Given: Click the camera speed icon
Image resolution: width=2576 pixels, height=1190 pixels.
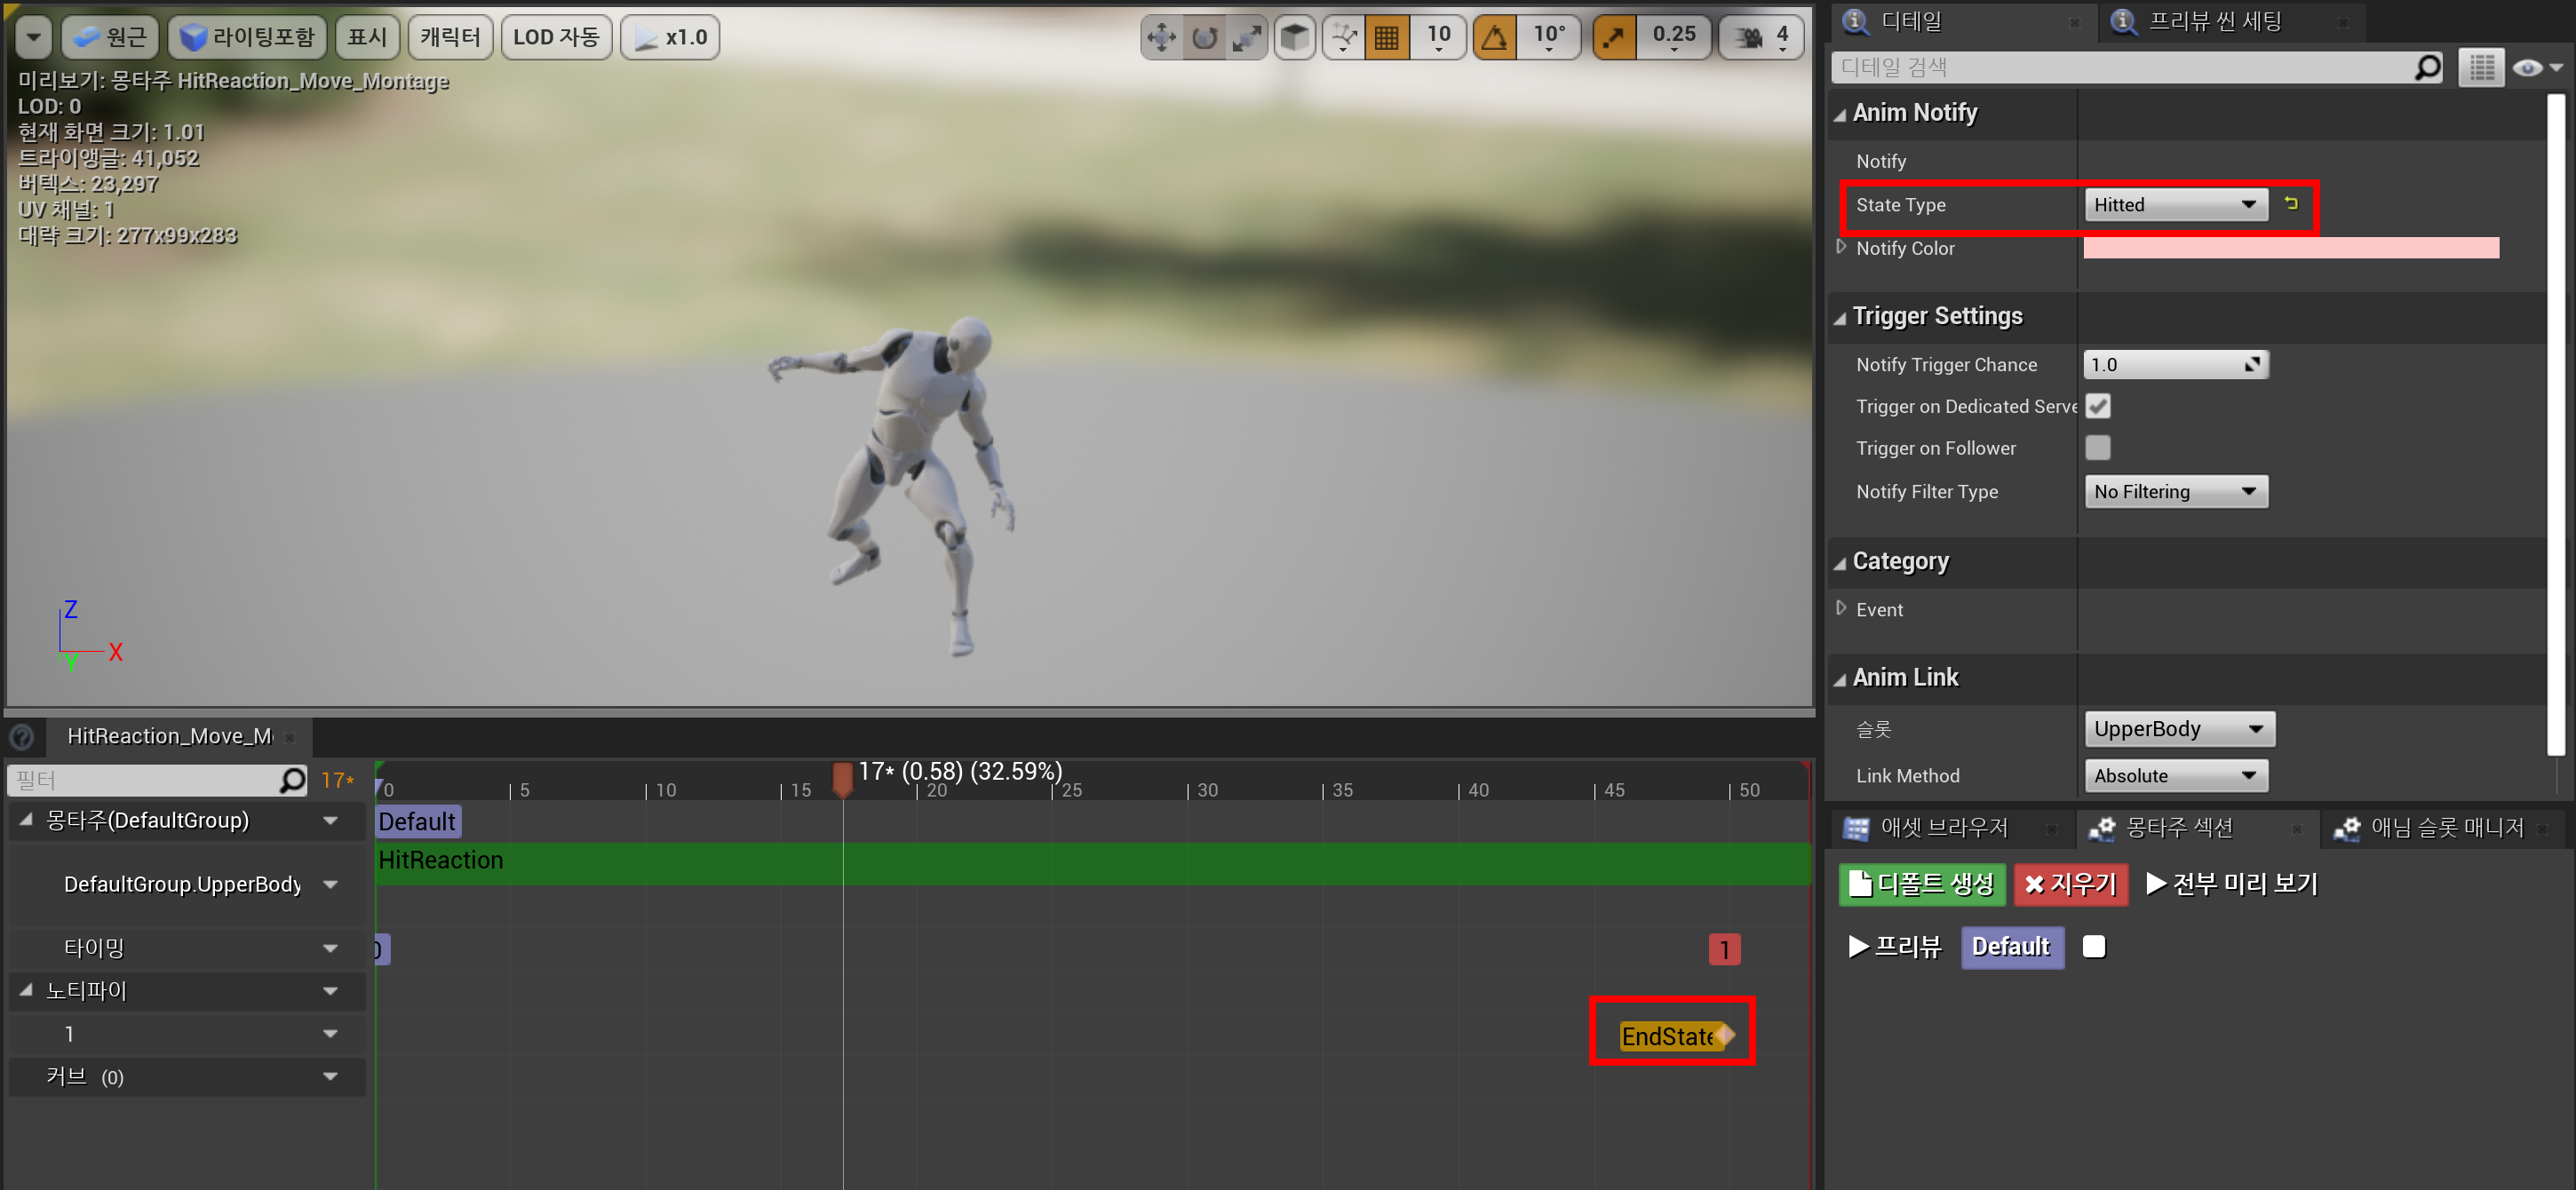Looking at the screenshot, I should (1748, 38).
